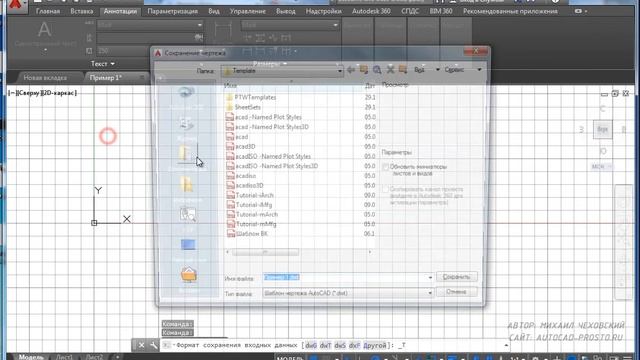640x360 pixels.
Task: Click the Dimension tool in ribbon
Action: coord(223,31)
